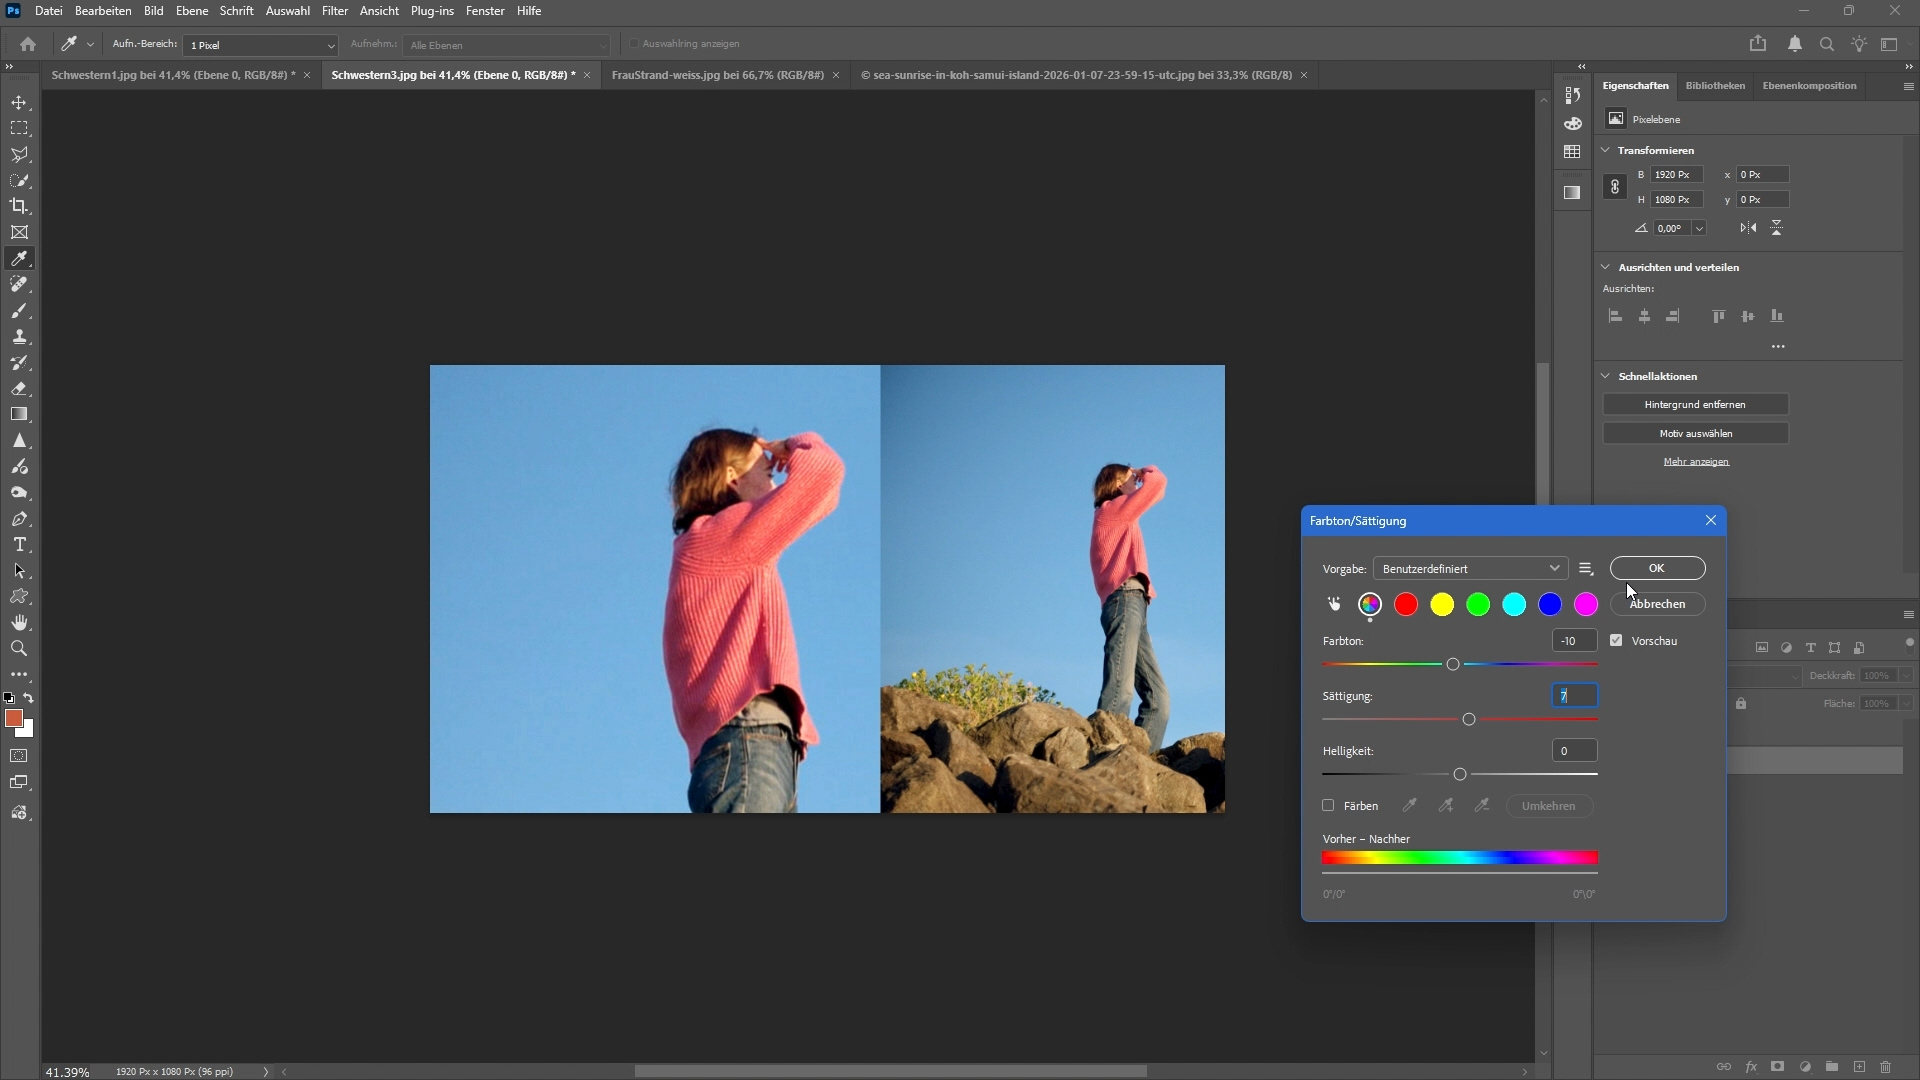Viewport: 1920px width, 1080px height.
Task: Click Hintergrund entfernen quick action
Action: tap(1695, 405)
